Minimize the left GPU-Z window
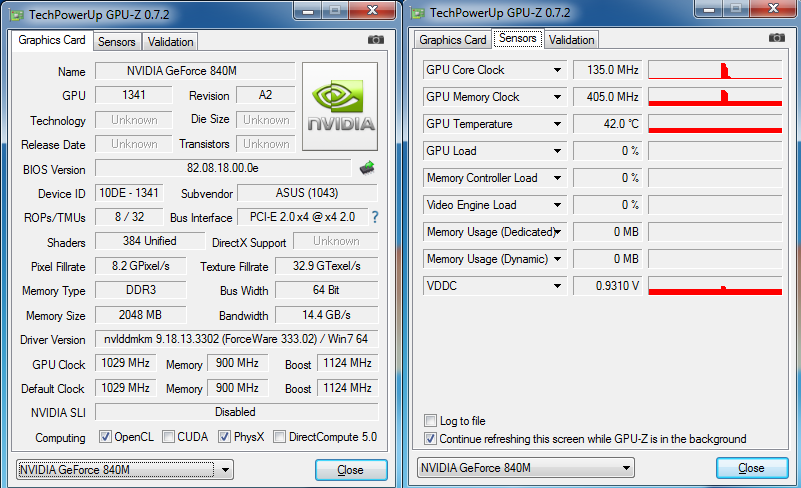The image size is (801, 488). coord(308,11)
